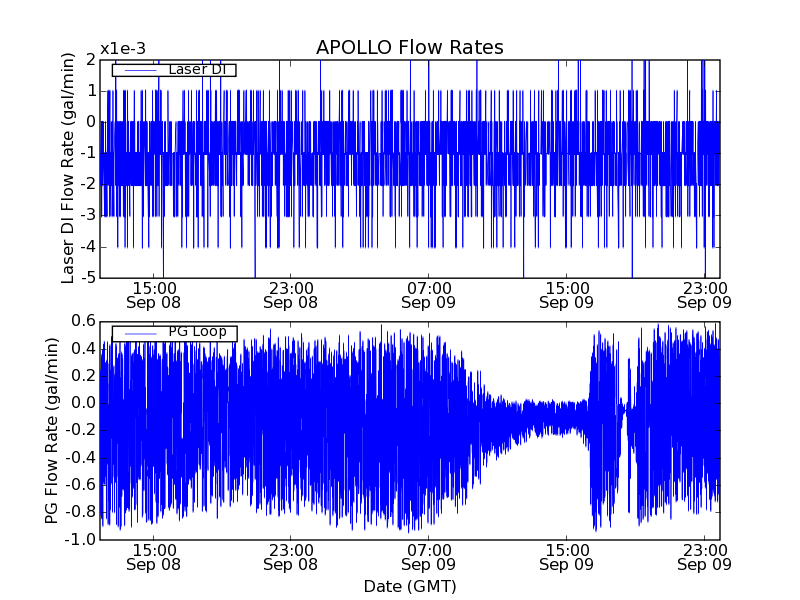This screenshot has width=800, height=600.
Task: Click the Date (GMT) x-axis label
Action: [409, 586]
